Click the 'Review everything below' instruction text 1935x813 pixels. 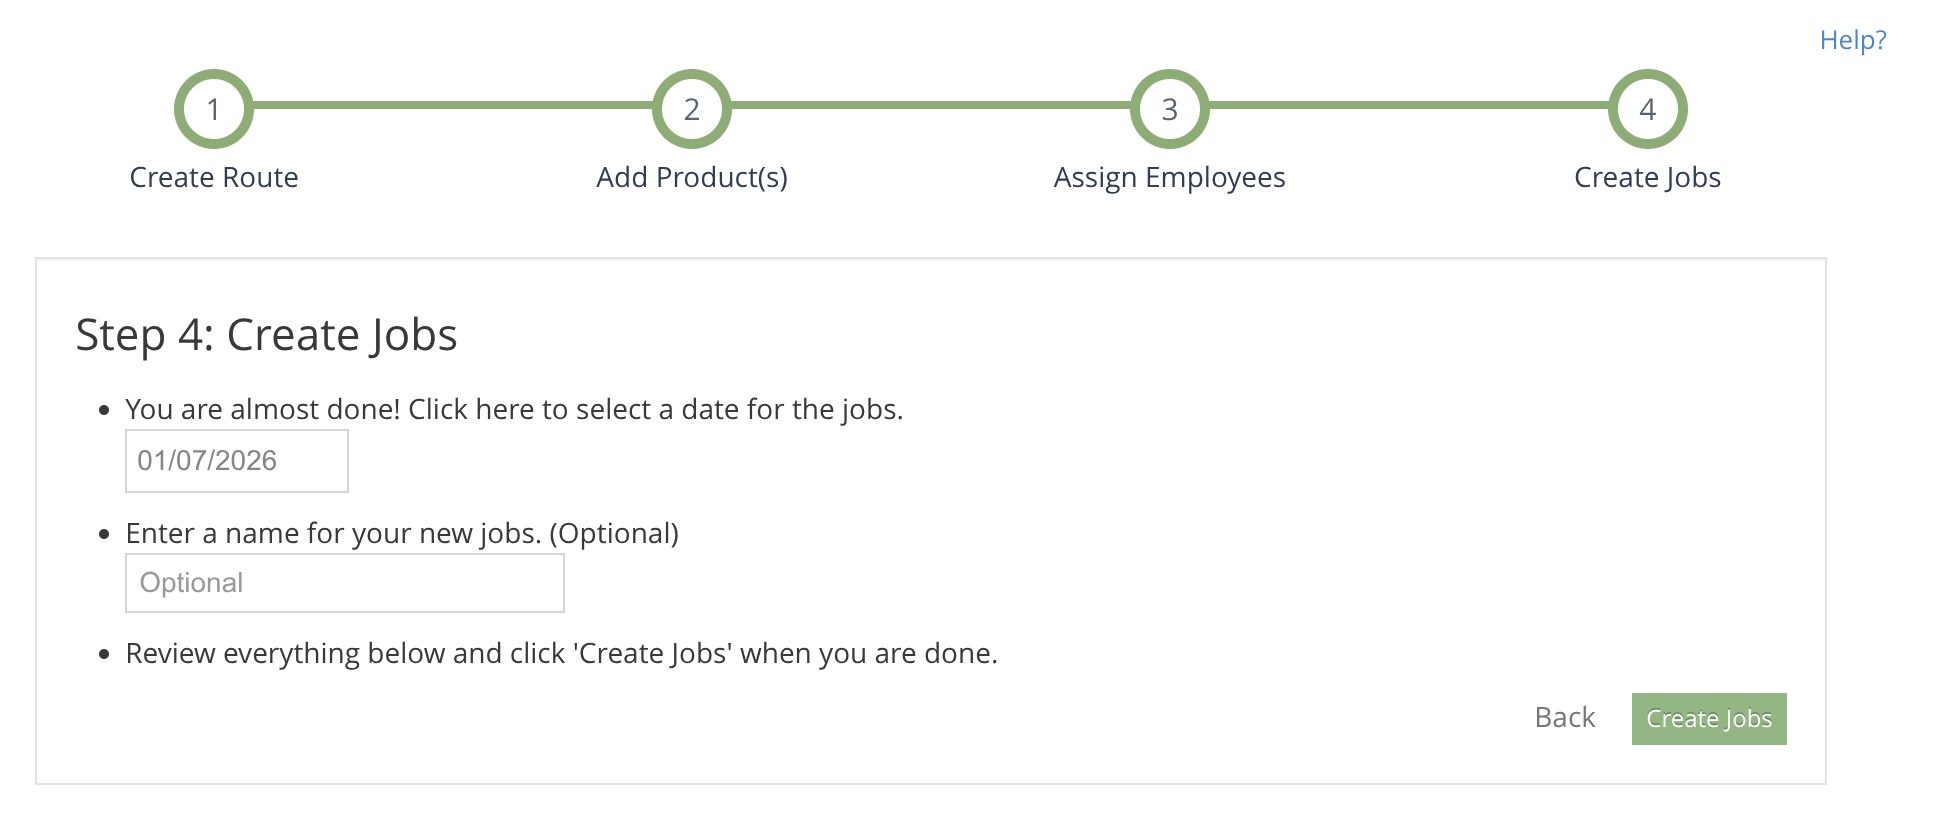pyautogui.click(x=561, y=653)
